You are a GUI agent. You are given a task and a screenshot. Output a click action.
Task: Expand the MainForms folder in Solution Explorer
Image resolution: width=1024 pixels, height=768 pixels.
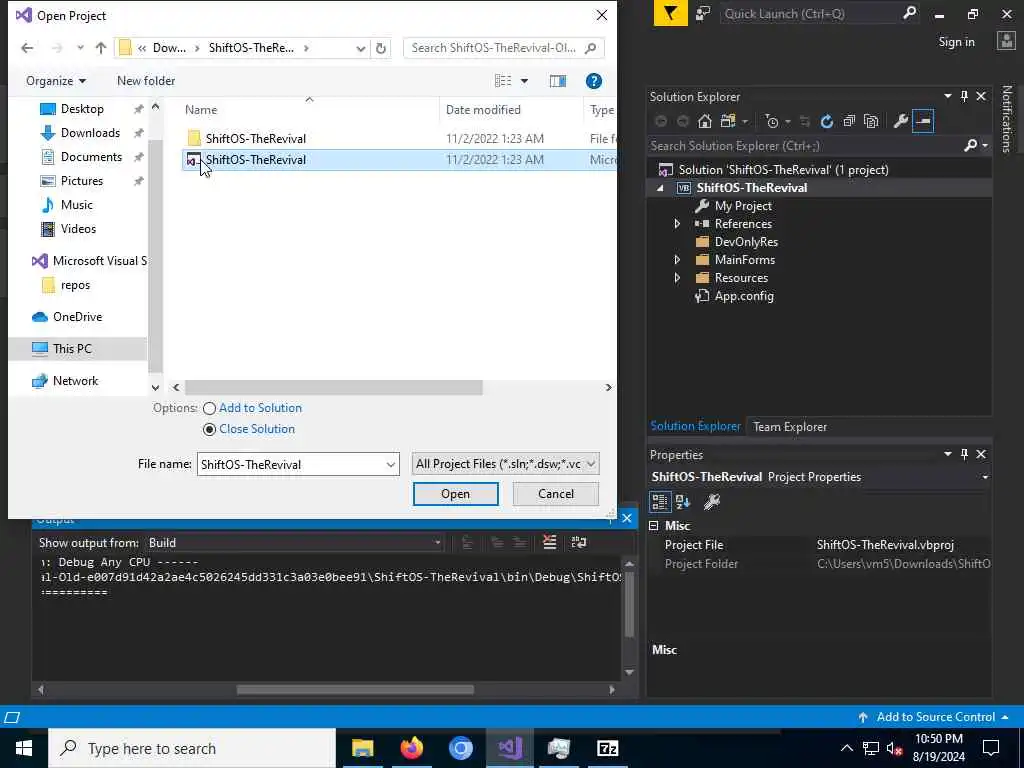[x=677, y=260]
